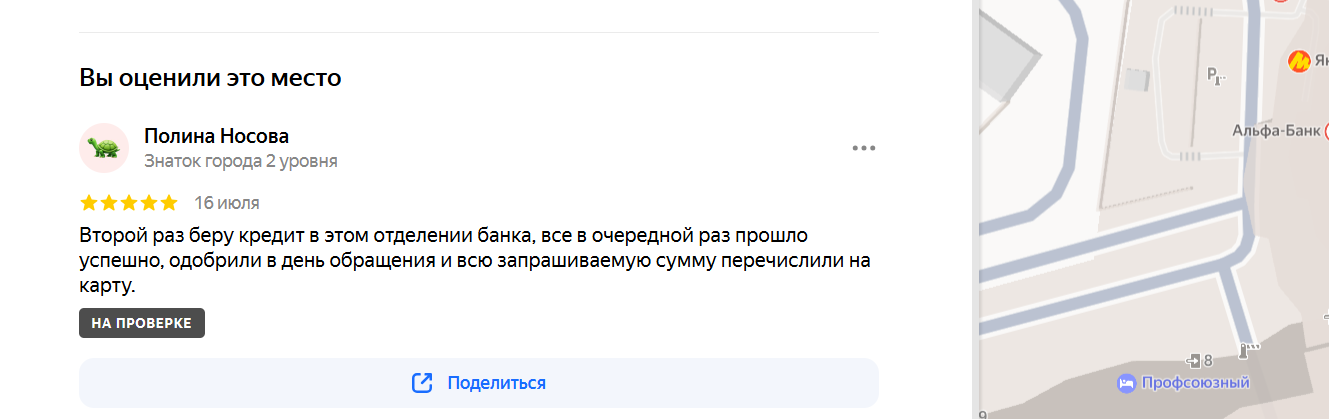Open Полина Носова's profile name link
Image resolution: width=1329 pixels, height=419 pixels.
tap(216, 136)
